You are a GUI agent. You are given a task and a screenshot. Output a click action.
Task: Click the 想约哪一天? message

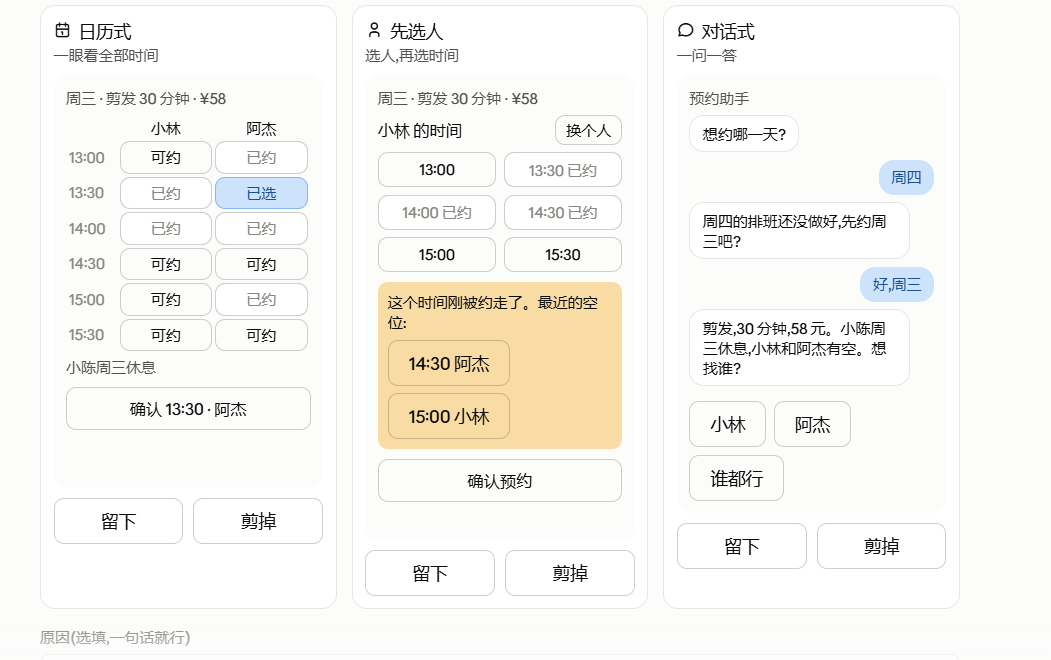tap(744, 134)
